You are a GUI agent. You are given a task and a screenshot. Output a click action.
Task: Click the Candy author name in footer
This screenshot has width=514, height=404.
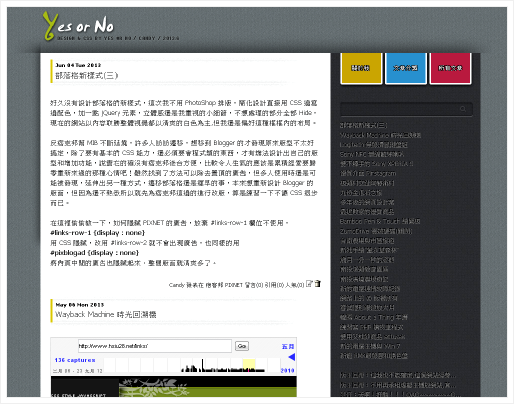[177, 285]
